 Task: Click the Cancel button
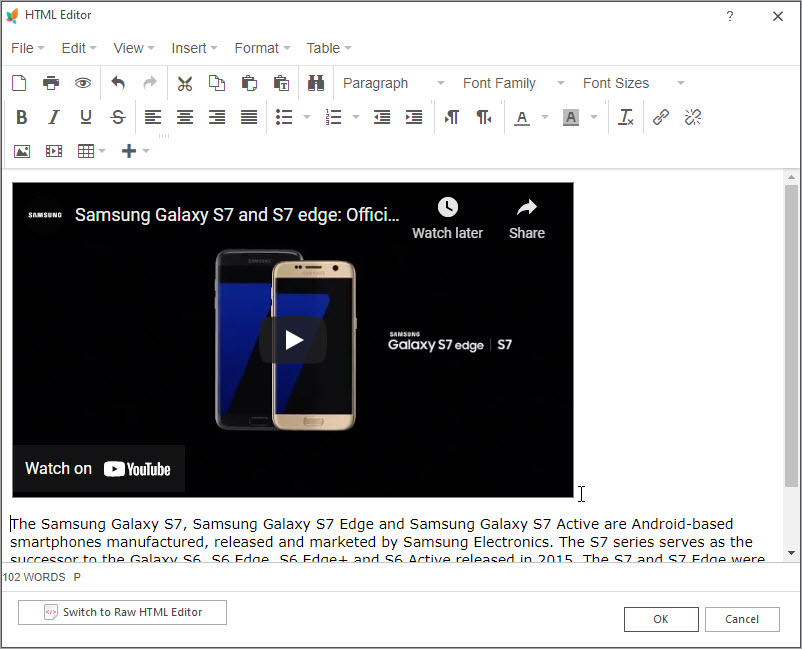click(742, 619)
